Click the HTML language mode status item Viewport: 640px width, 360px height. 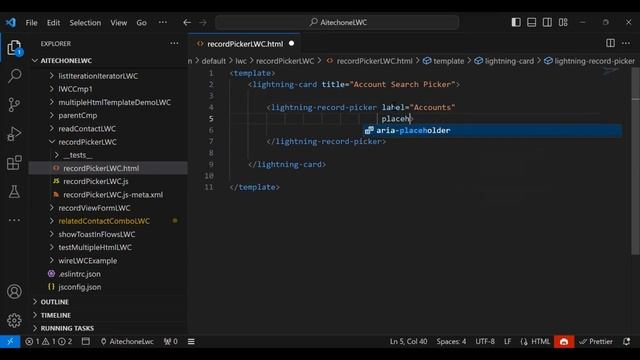[x=535, y=342]
